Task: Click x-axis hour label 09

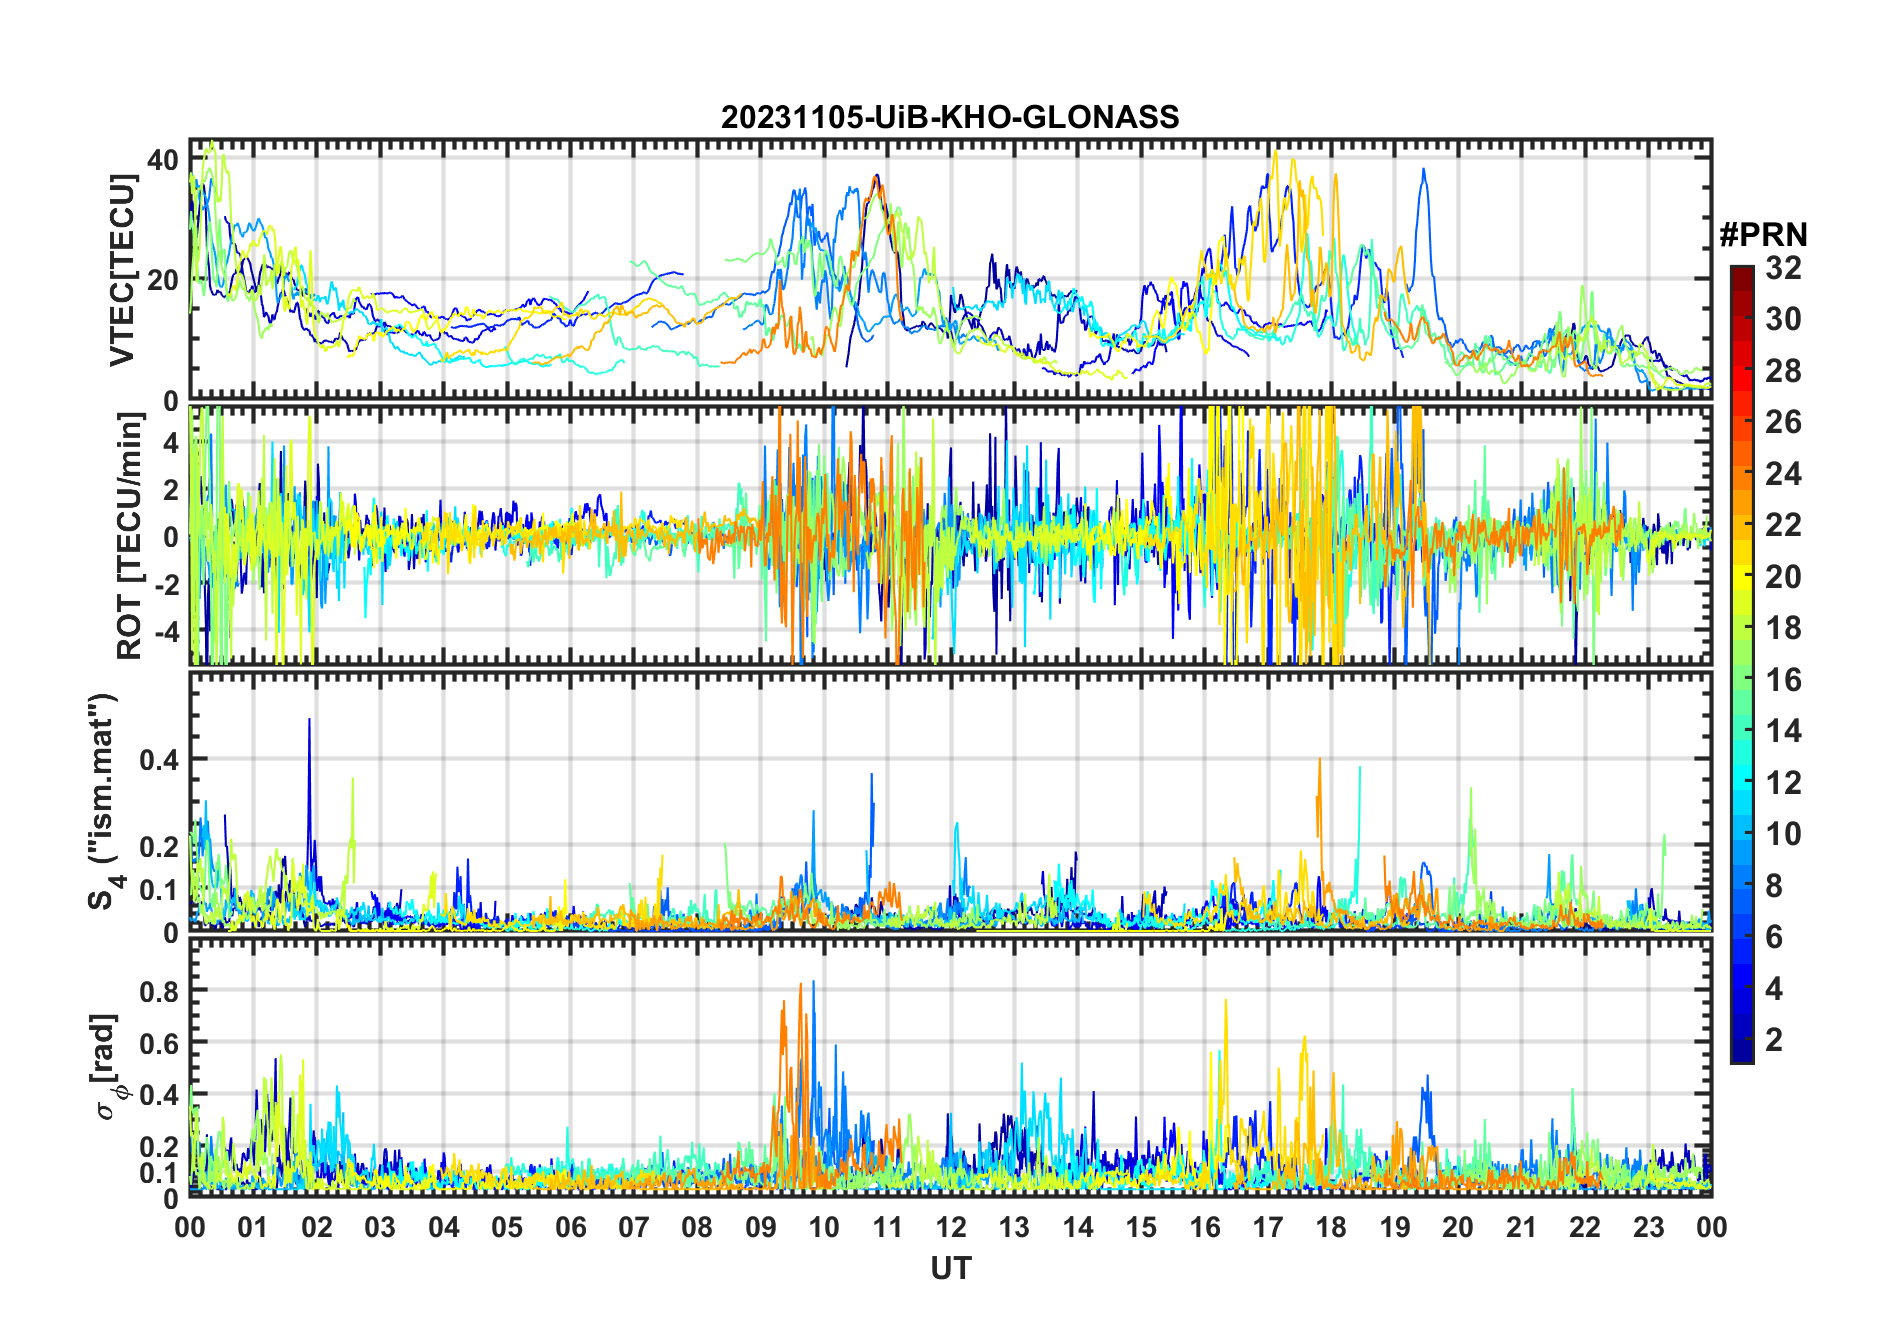Action: (761, 1228)
